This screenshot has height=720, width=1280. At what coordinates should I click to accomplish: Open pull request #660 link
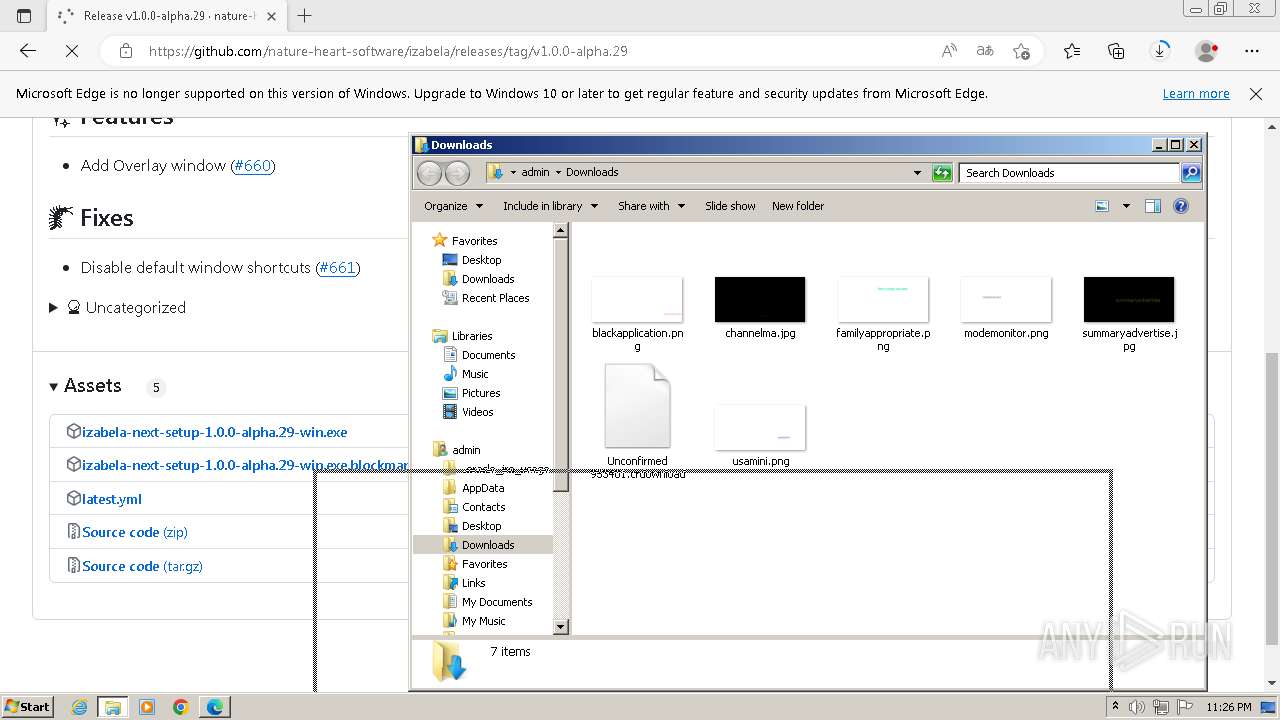pos(253,166)
